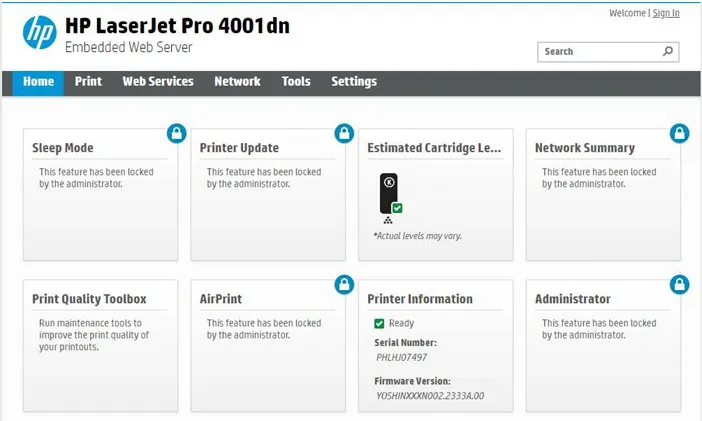
Task: Open the Printer Information panel heading
Action: pyautogui.click(x=420, y=299)
